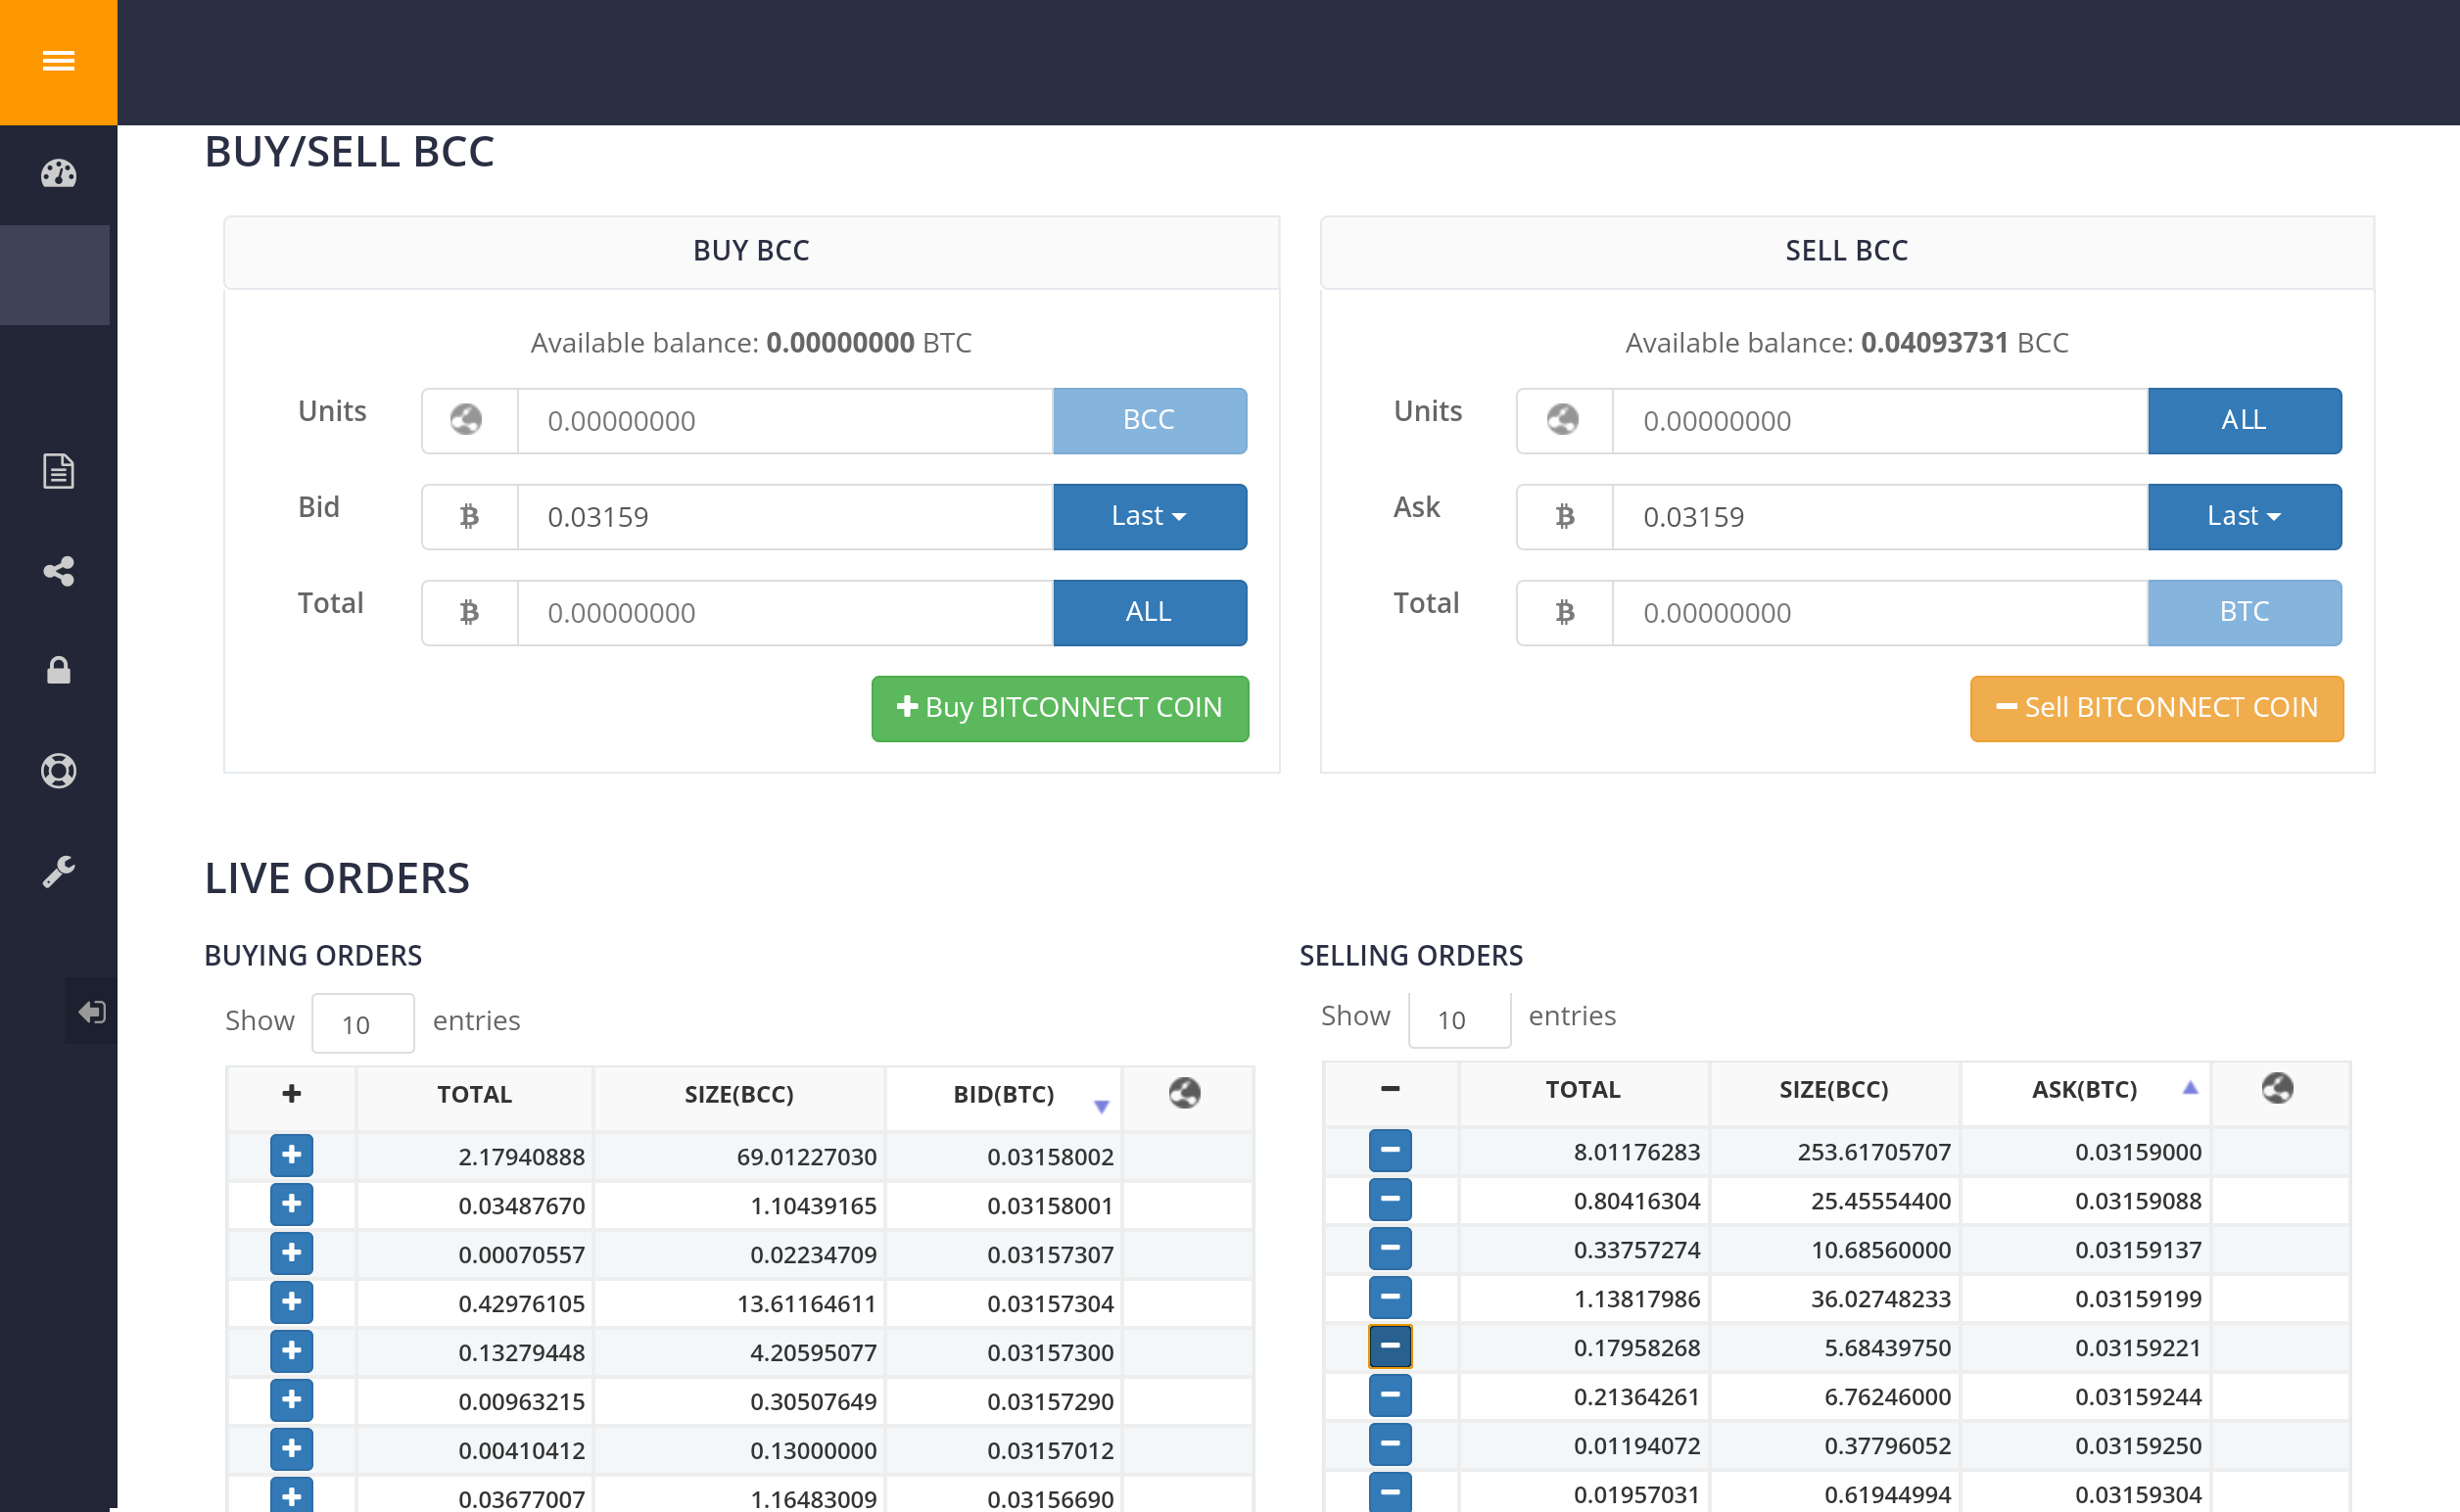Click the buy Units input field
2460x1512 pixels.
(784, 421)
